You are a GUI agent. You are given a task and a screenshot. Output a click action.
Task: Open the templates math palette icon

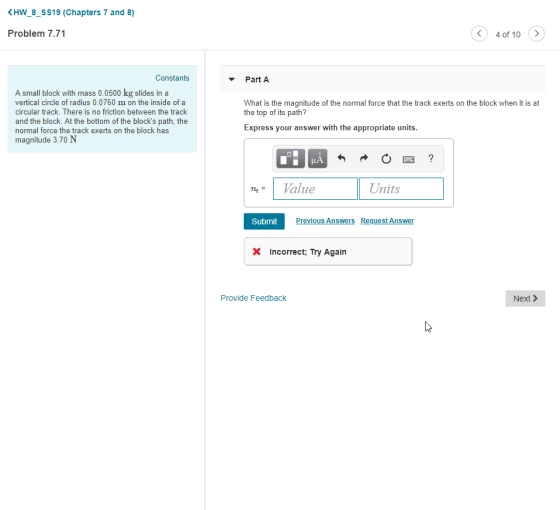[x=290, y=159]
